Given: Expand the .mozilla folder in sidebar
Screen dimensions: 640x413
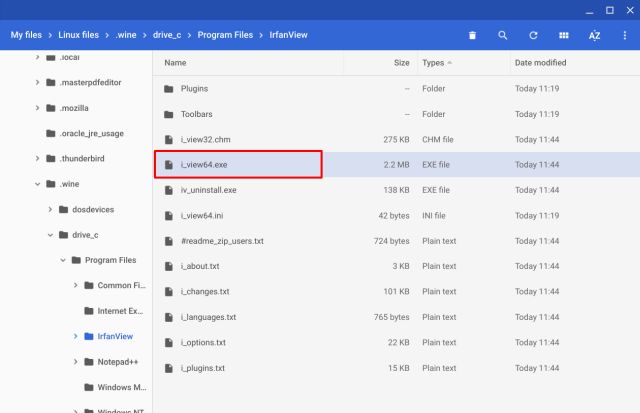Looking at the screenshot, I should (38, 107).
